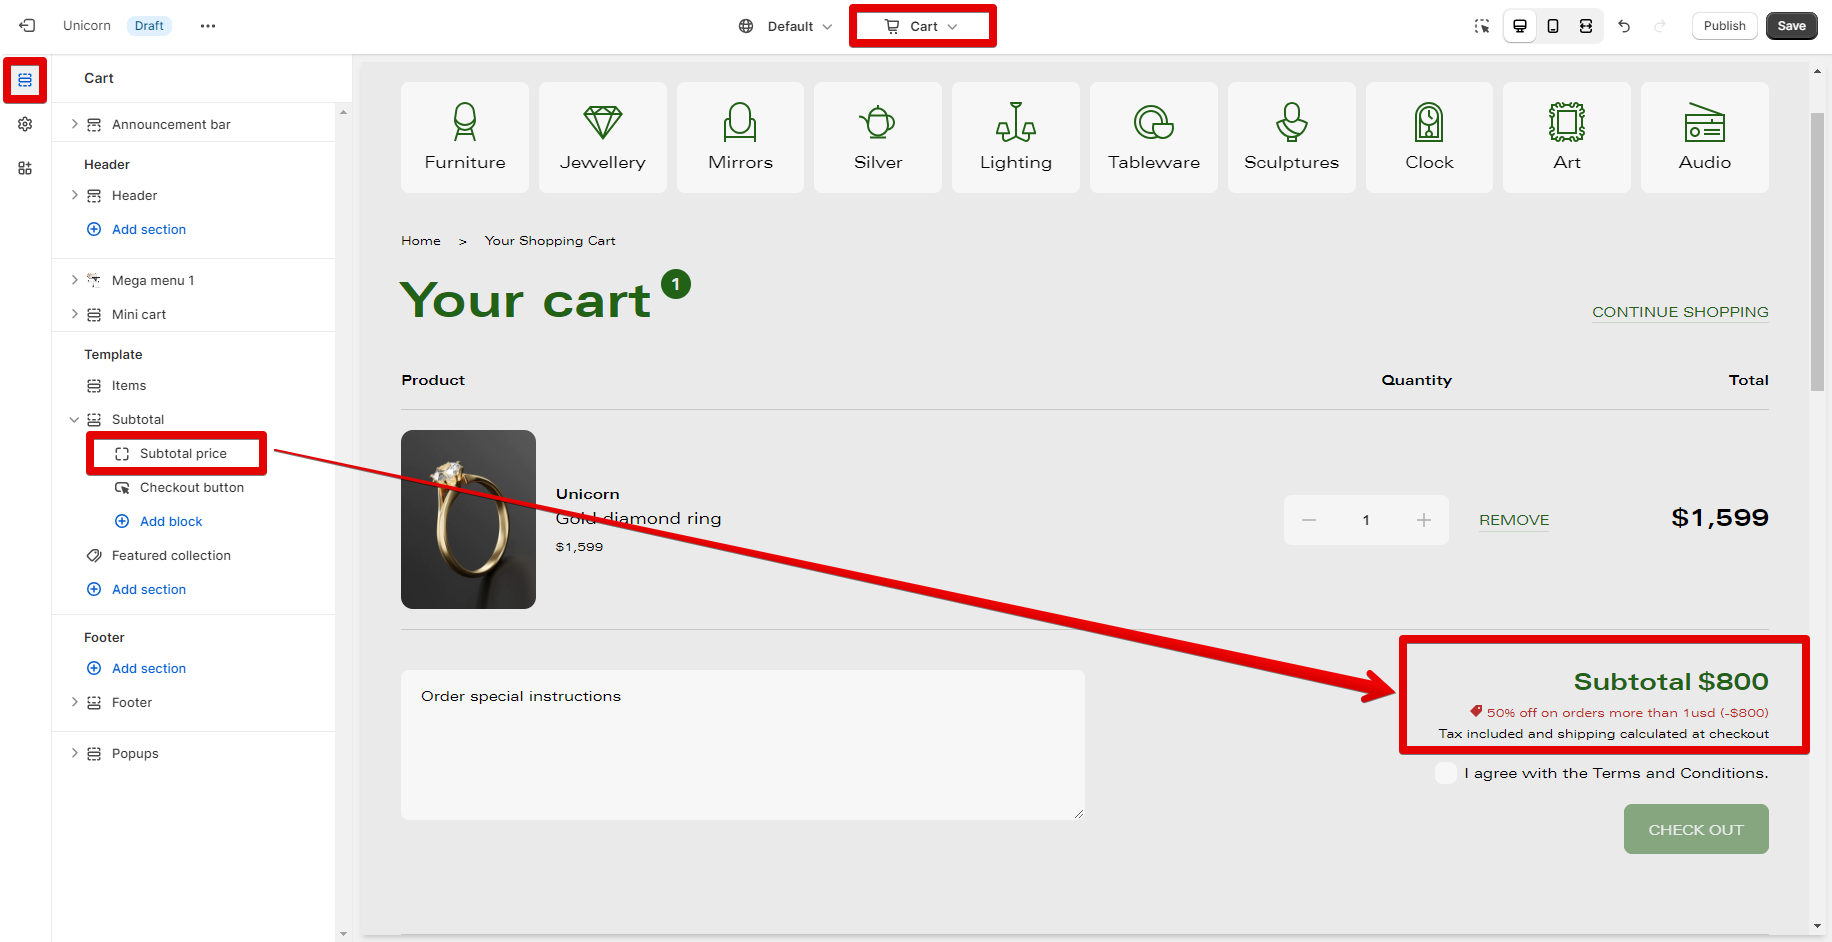This screenshot has width=1832, height=942.
Task: Toggle the inspector selection icon
Action: pyautogui.click(x=1482, y=26)
